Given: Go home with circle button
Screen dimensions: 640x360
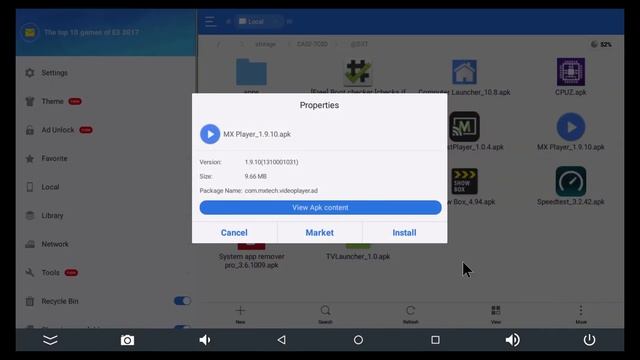Looking at the screenshot, I should click(358, 340).
